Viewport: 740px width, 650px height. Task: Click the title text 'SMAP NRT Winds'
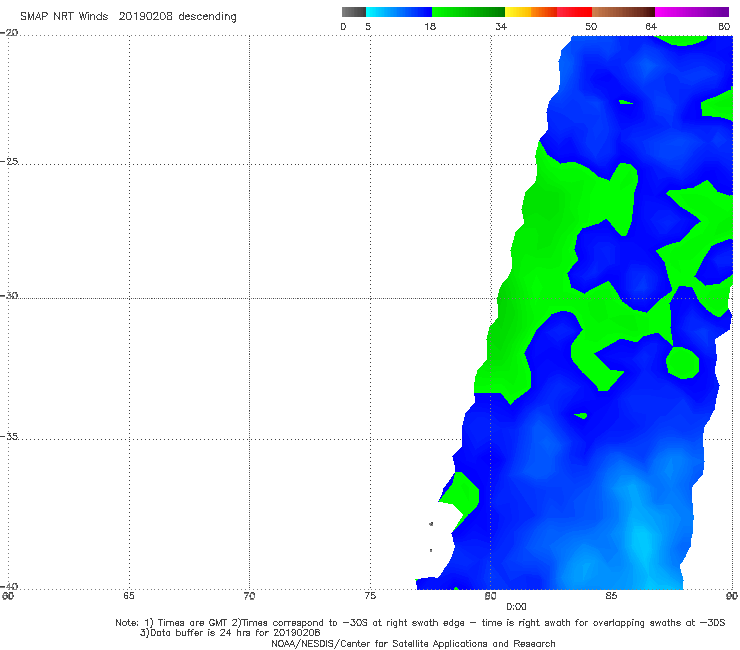64,16
